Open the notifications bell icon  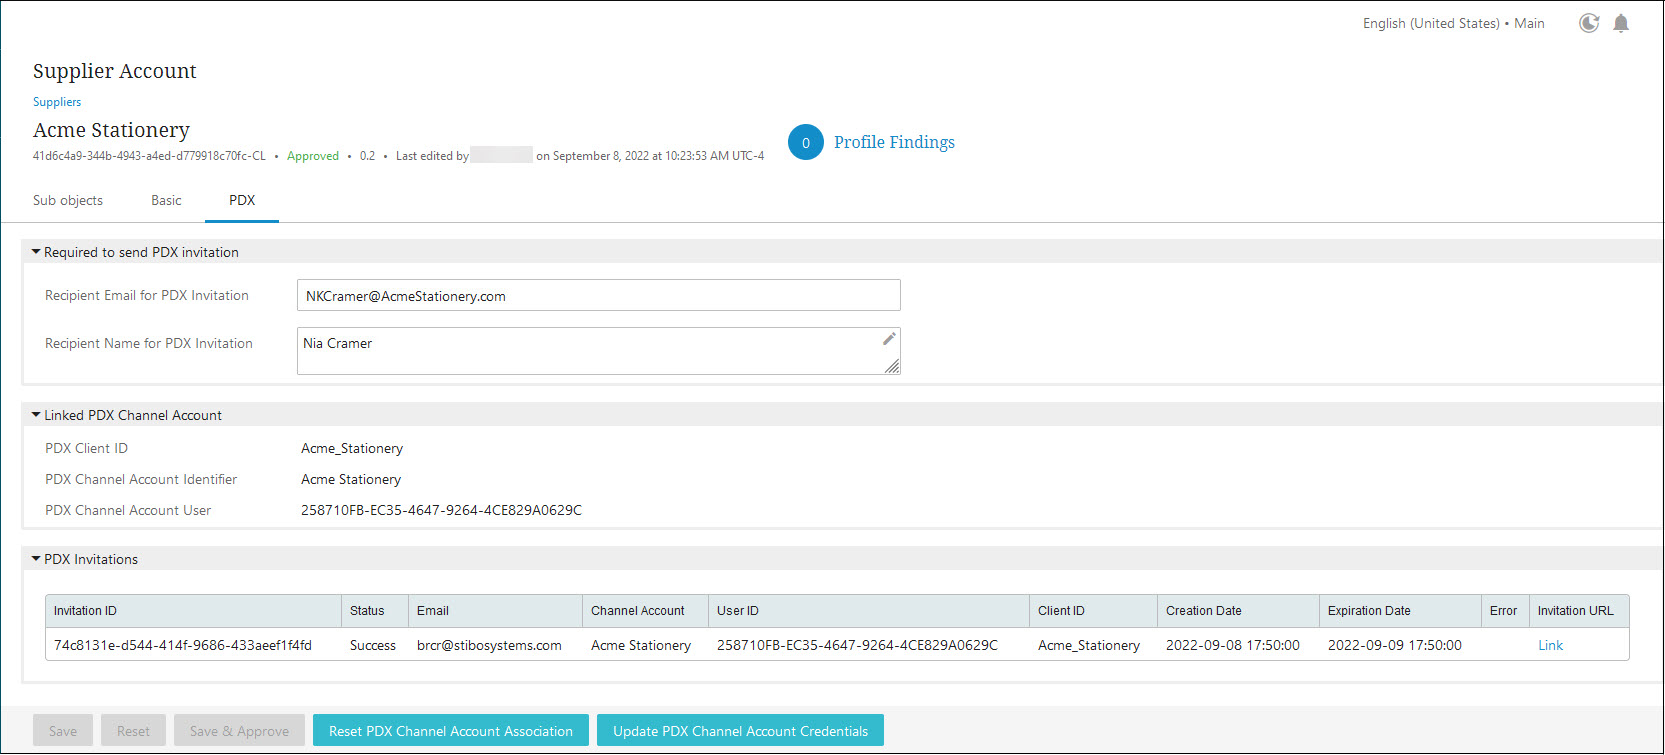click(x=1621, y=23)
